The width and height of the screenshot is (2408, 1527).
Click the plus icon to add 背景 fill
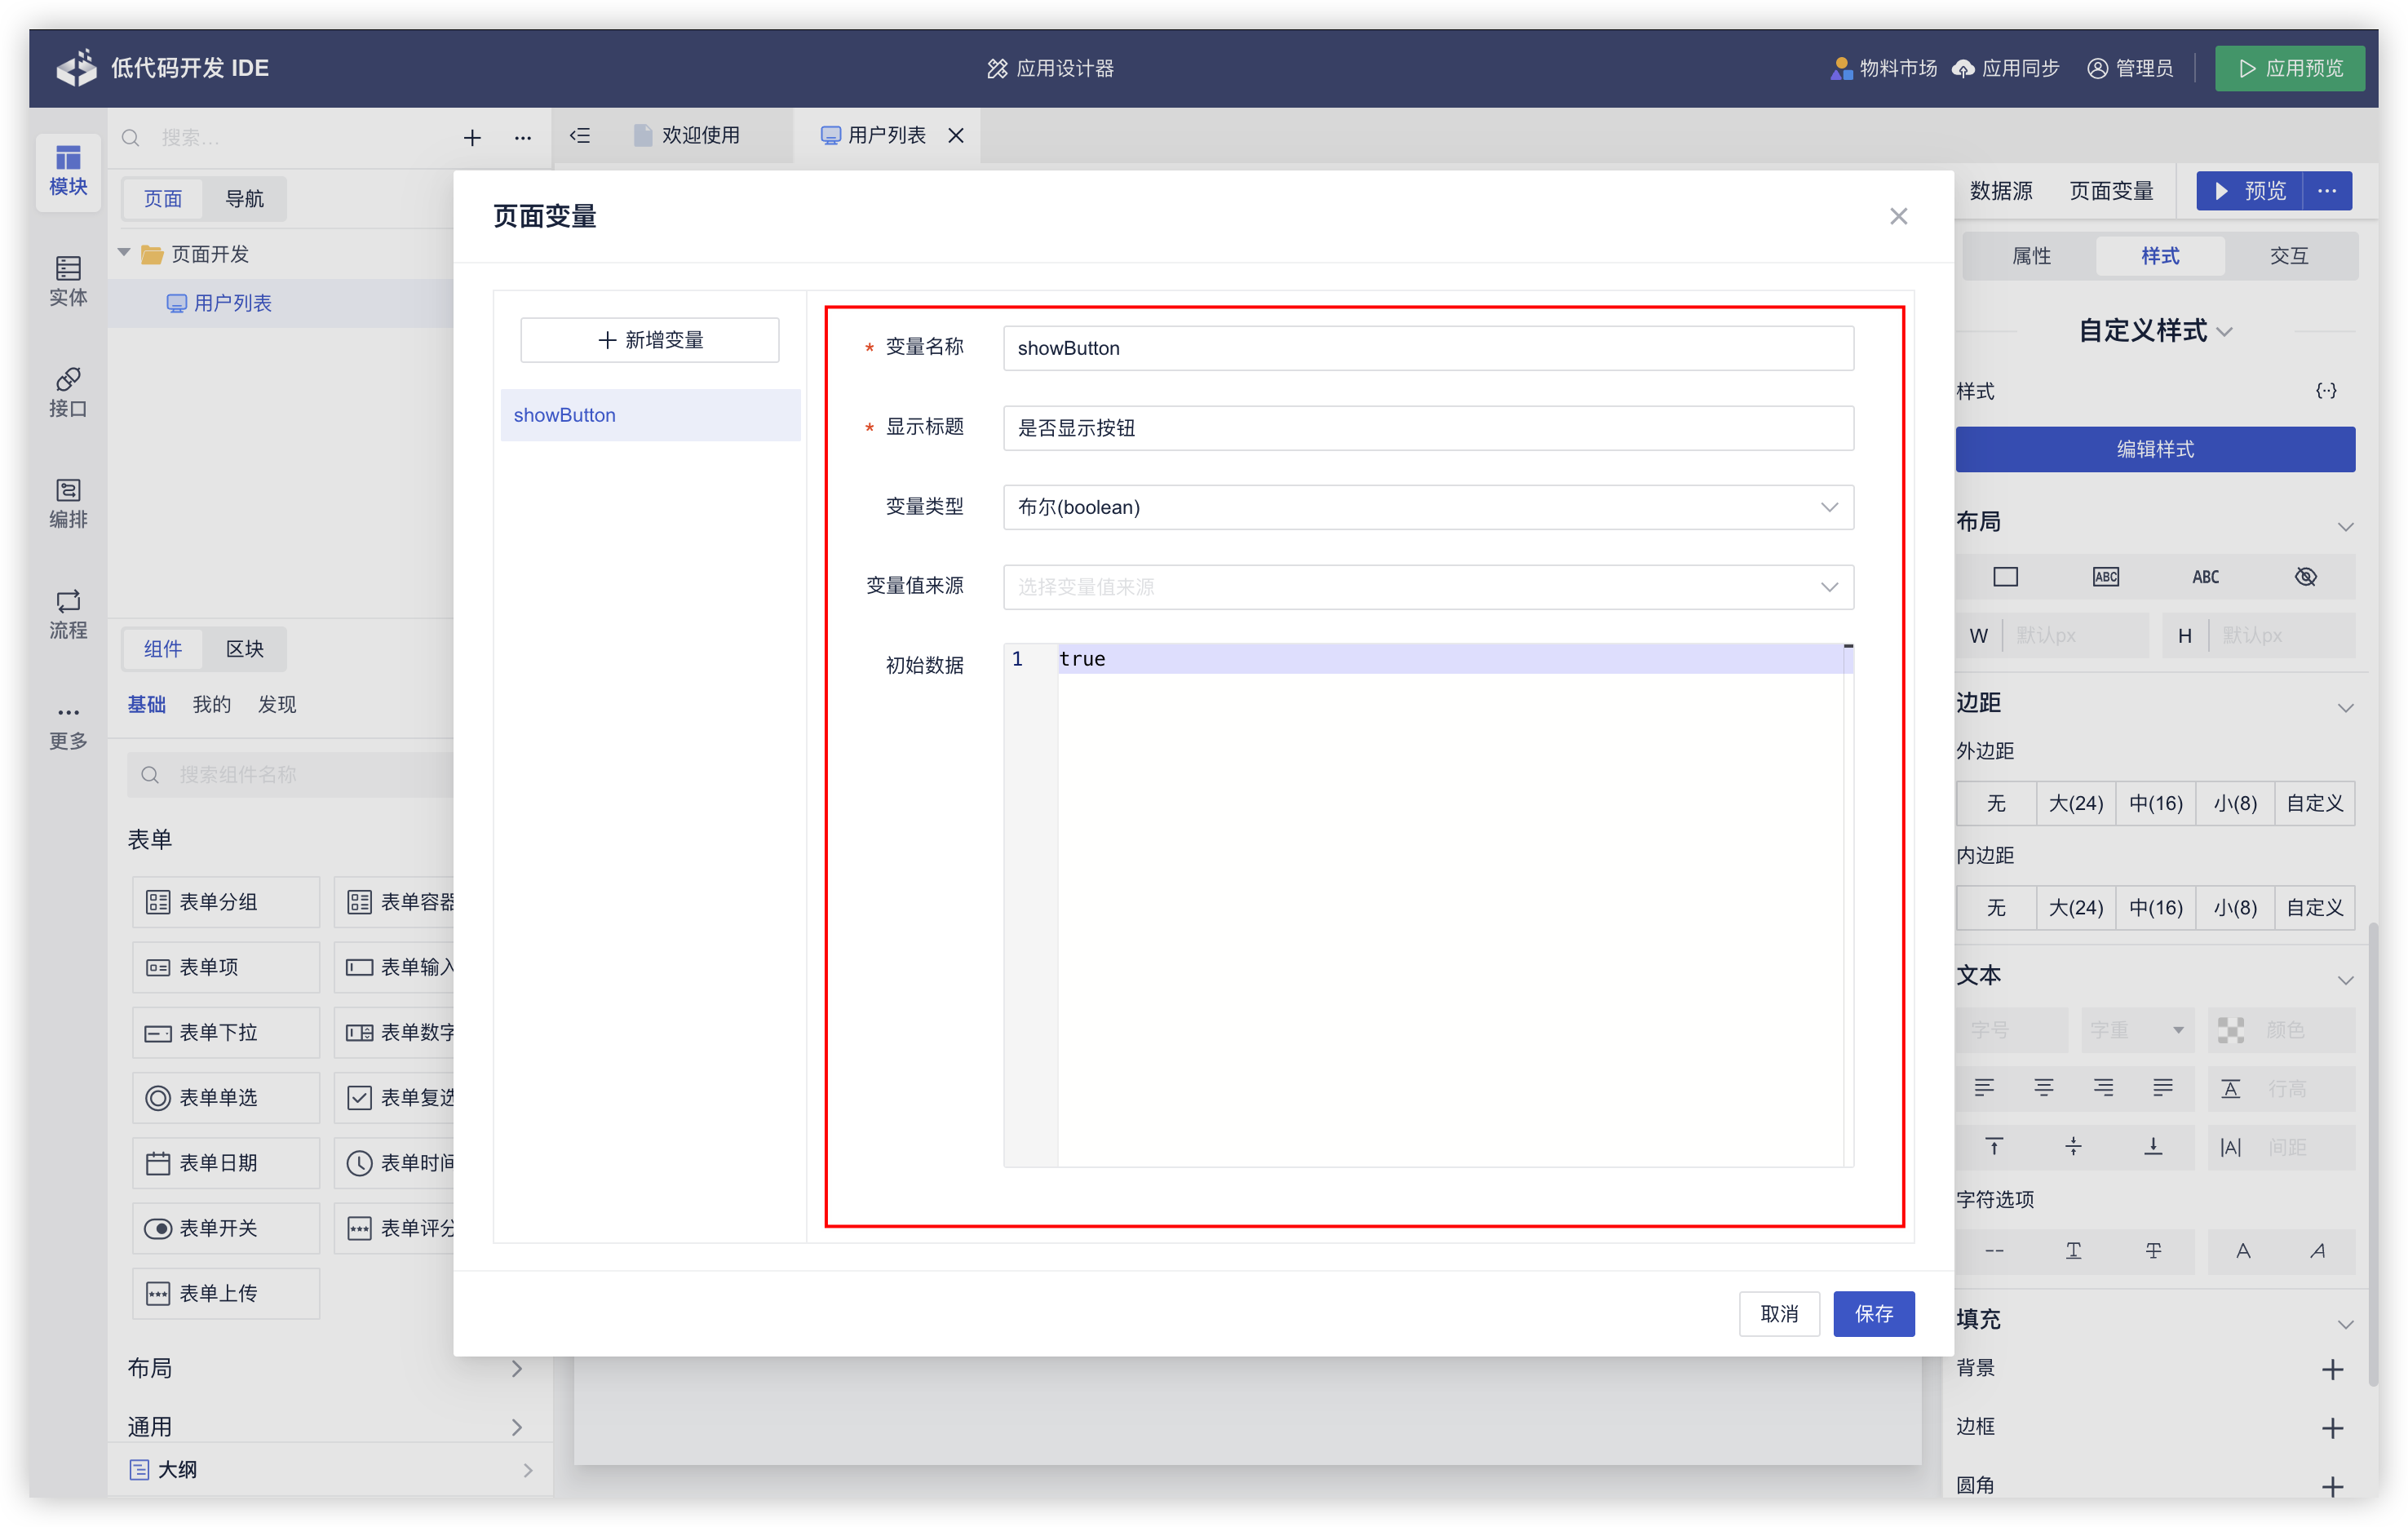coord(2332,1369)
